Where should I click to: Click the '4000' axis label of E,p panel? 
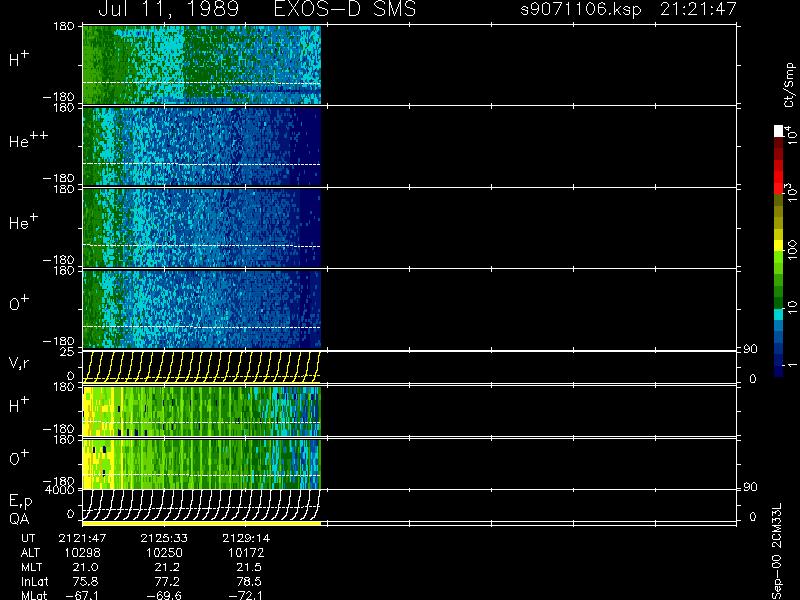tap(62, 490)
